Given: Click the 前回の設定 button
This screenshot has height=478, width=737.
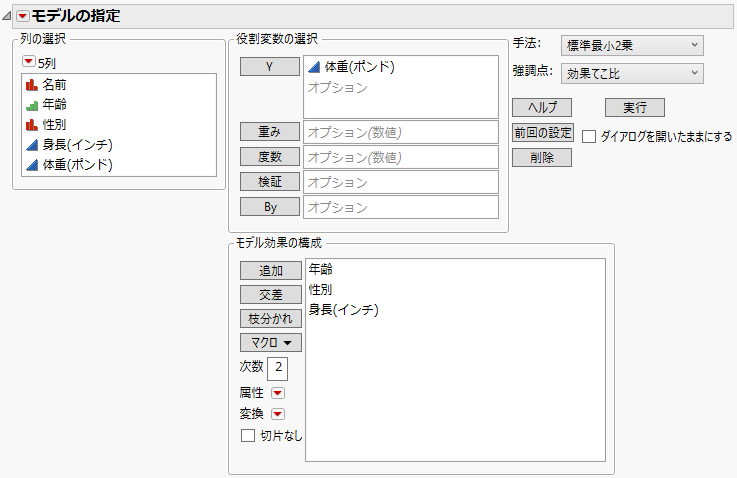Looking at the screenshot, I should click(543, 133).
